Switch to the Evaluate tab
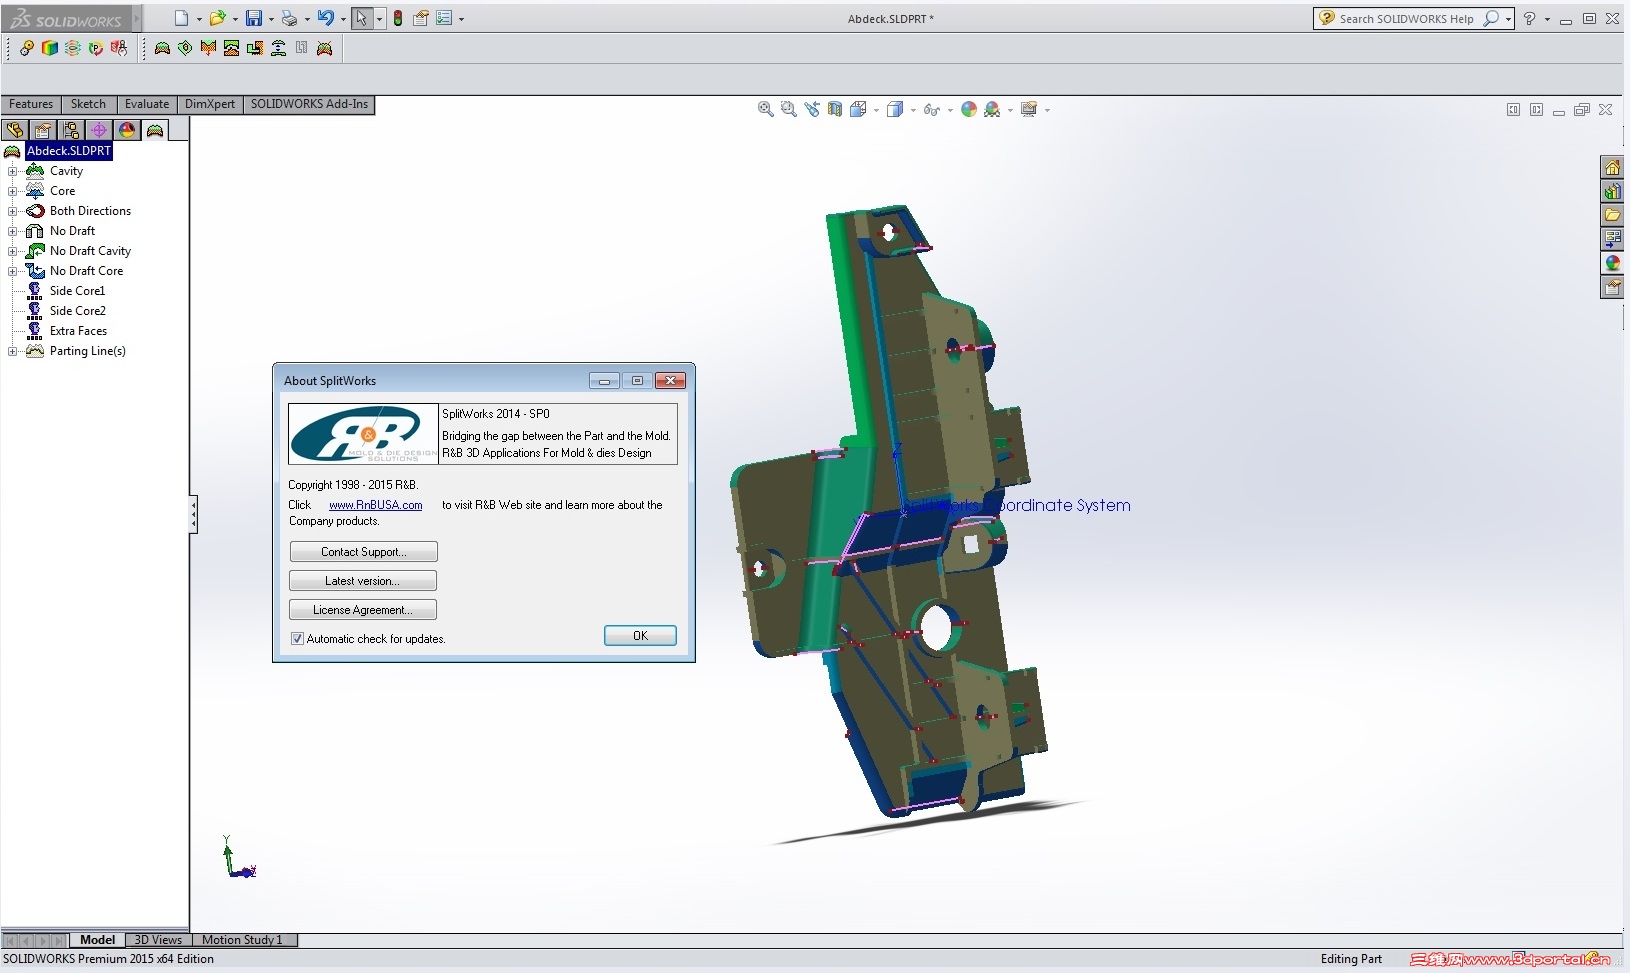 point(146,104)
